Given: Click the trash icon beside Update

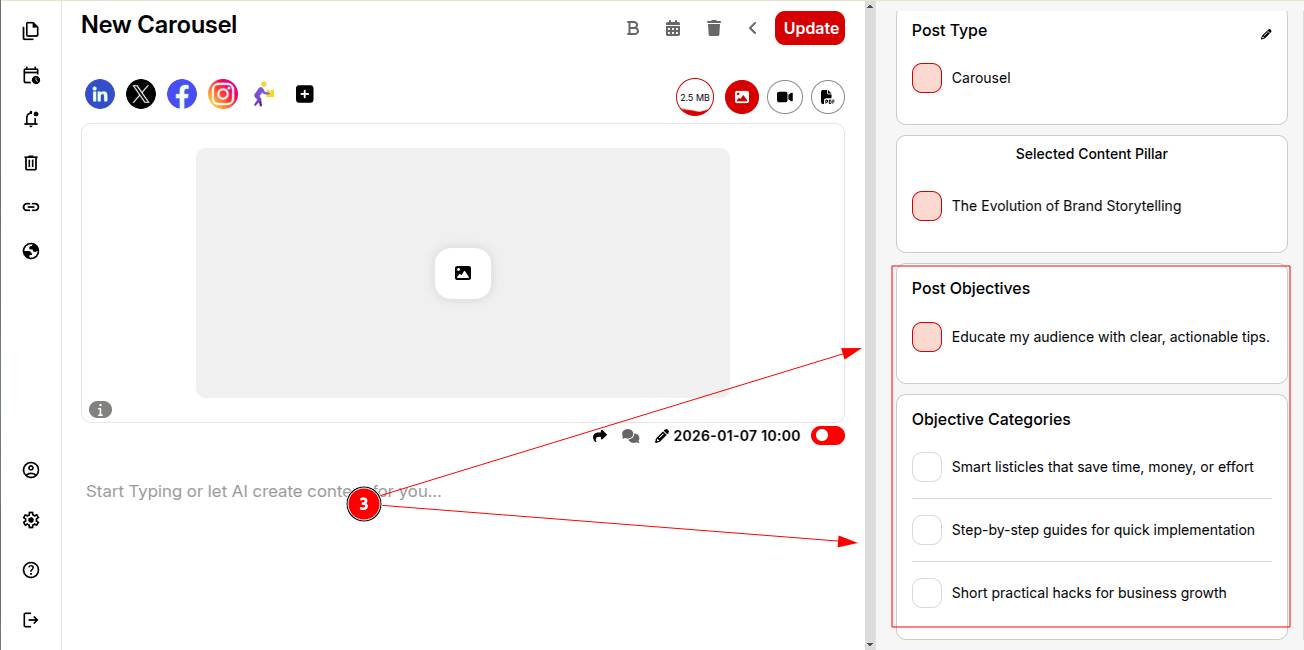Looking at the screenshot, I should (x=713, y=28).
